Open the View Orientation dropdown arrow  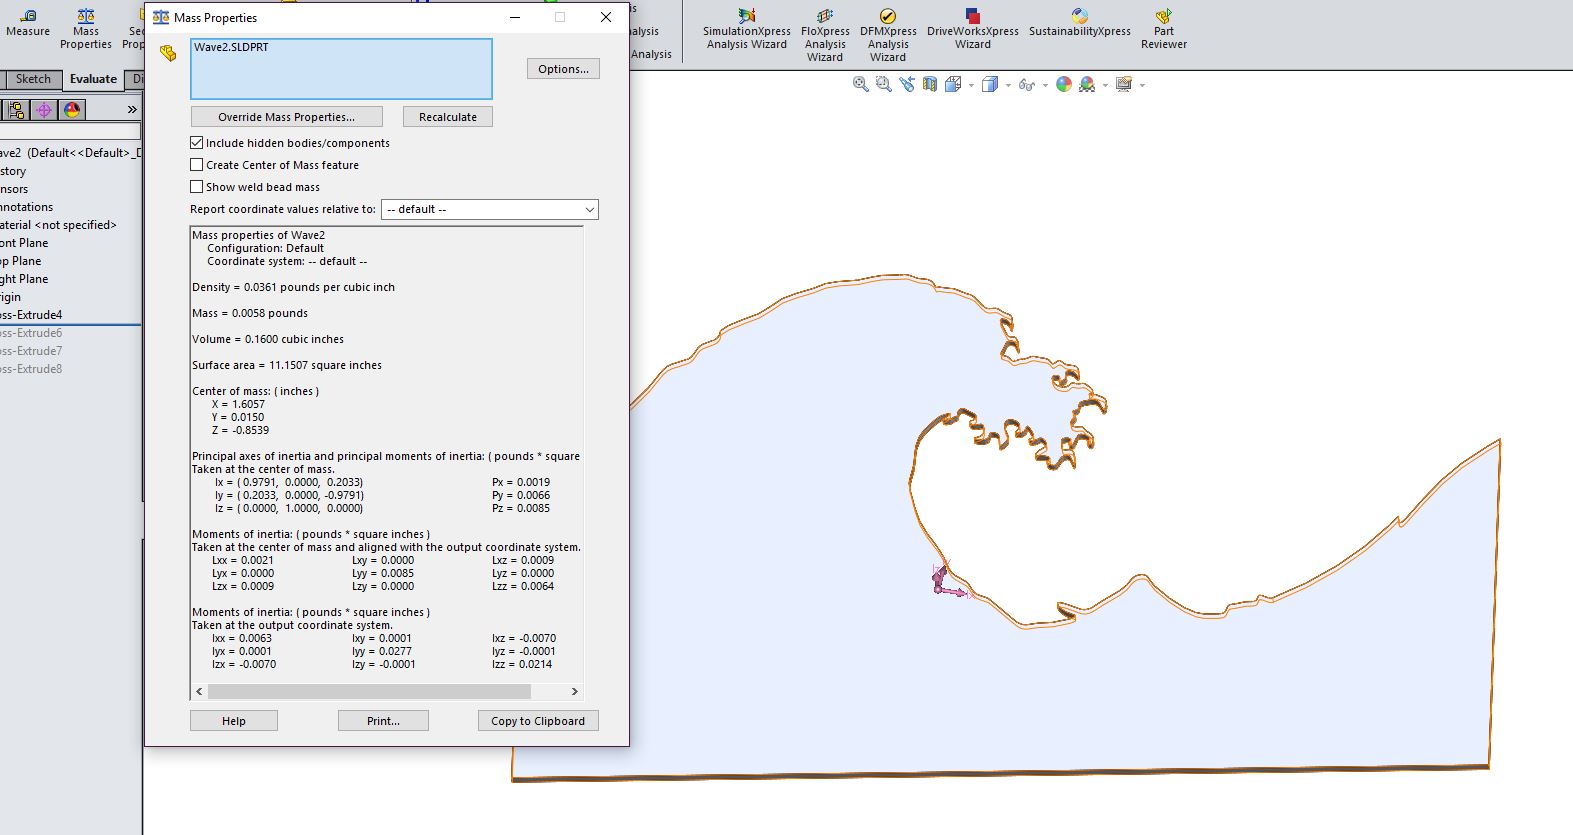971,86
